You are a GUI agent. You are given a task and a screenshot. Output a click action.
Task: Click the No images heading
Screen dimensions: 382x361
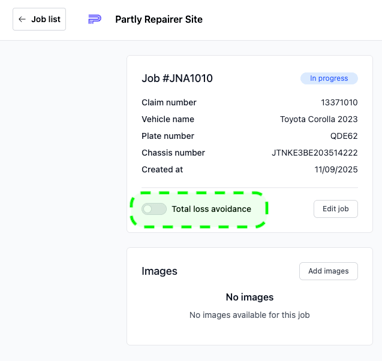coord(250,297)
